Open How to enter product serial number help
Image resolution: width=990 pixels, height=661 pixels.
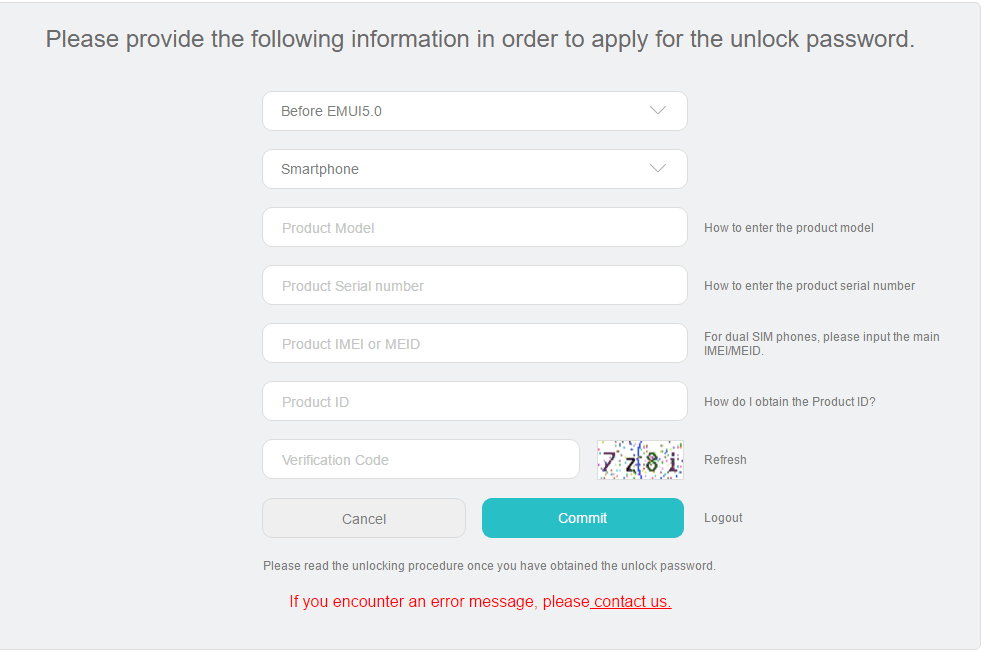click(809, 286)
